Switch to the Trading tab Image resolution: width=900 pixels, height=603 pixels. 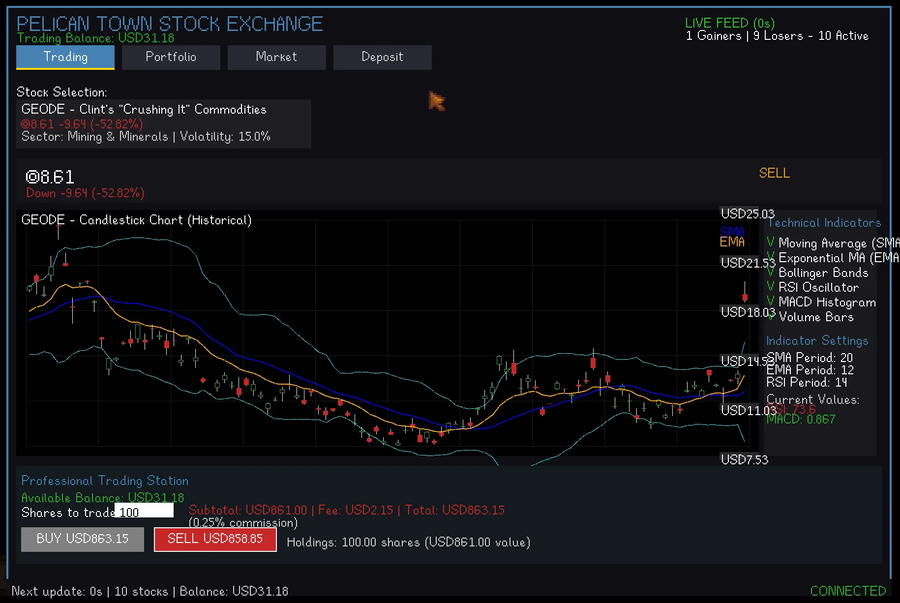pyautogui.click(x=65, y=57)
